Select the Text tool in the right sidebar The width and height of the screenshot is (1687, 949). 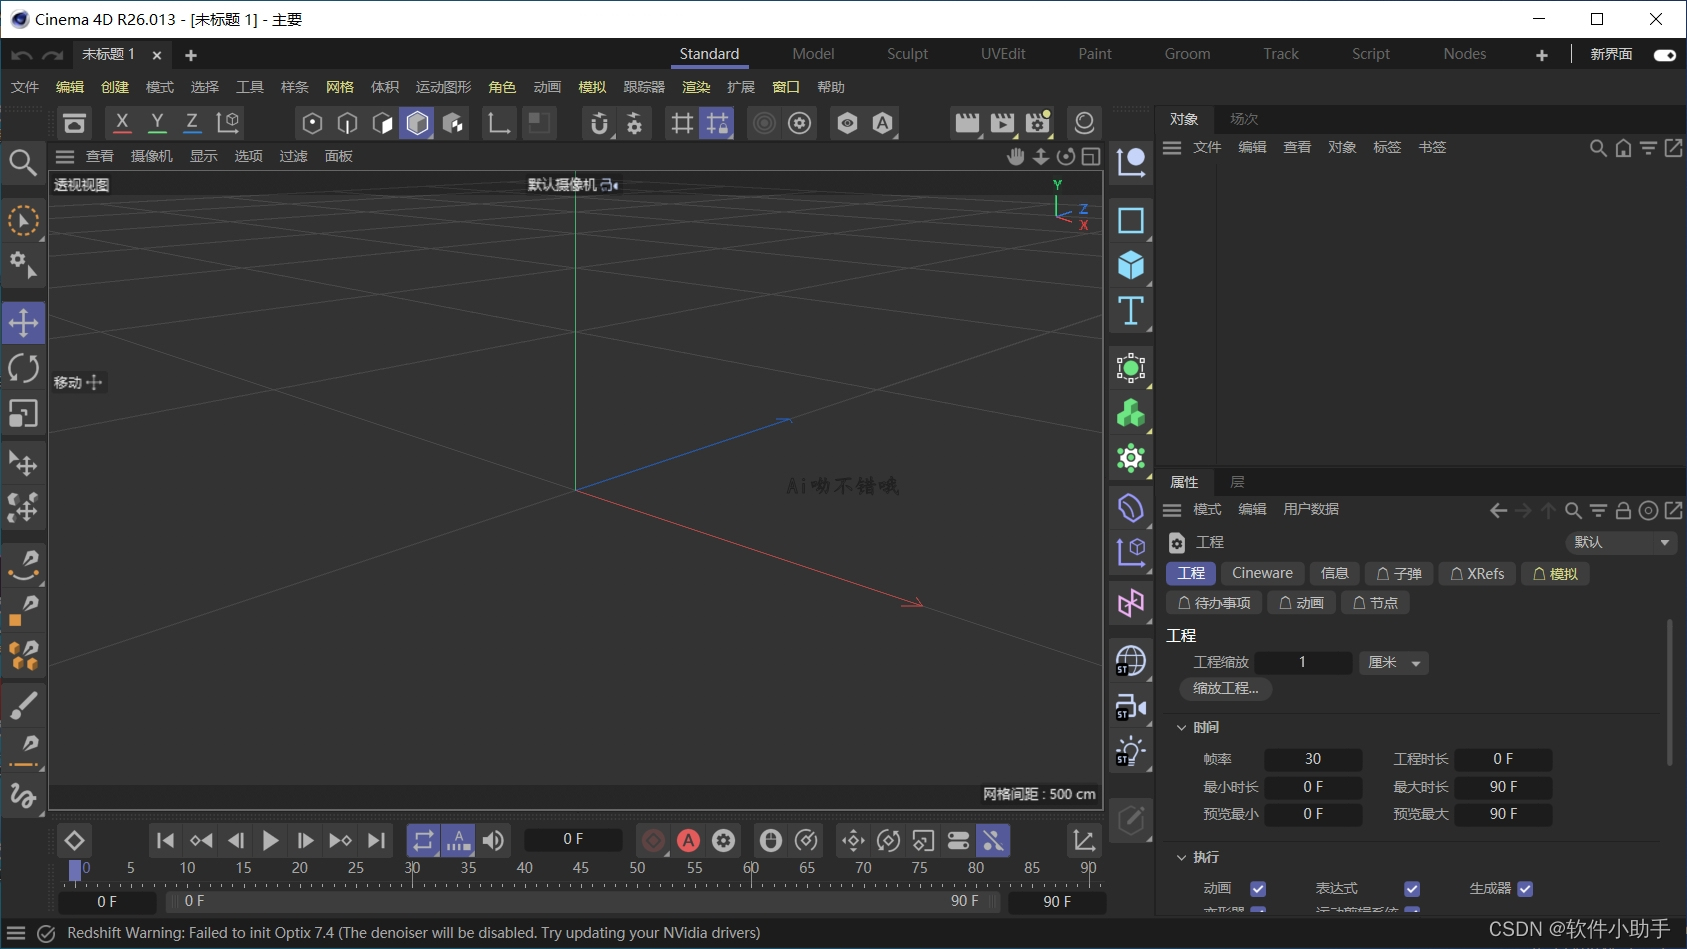[x=1130, y=311]
